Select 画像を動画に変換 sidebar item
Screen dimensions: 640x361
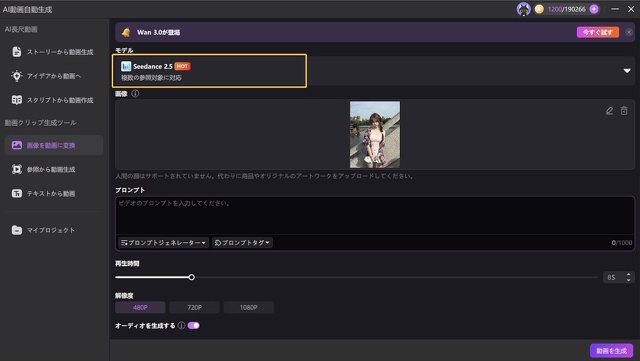[53, 145]
